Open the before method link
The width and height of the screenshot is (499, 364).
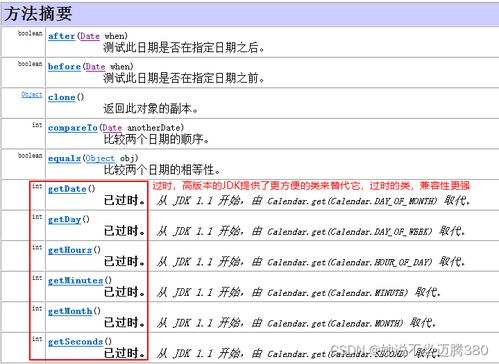point(64,67)
